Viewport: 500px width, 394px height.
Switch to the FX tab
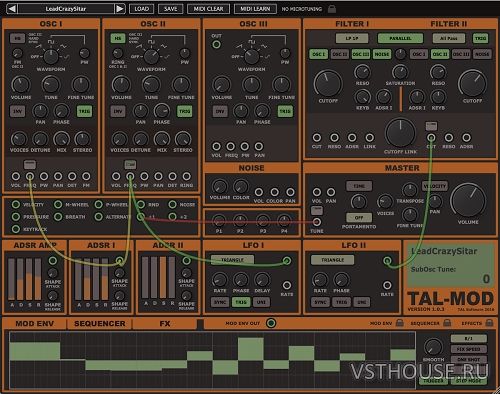(165, 323)
